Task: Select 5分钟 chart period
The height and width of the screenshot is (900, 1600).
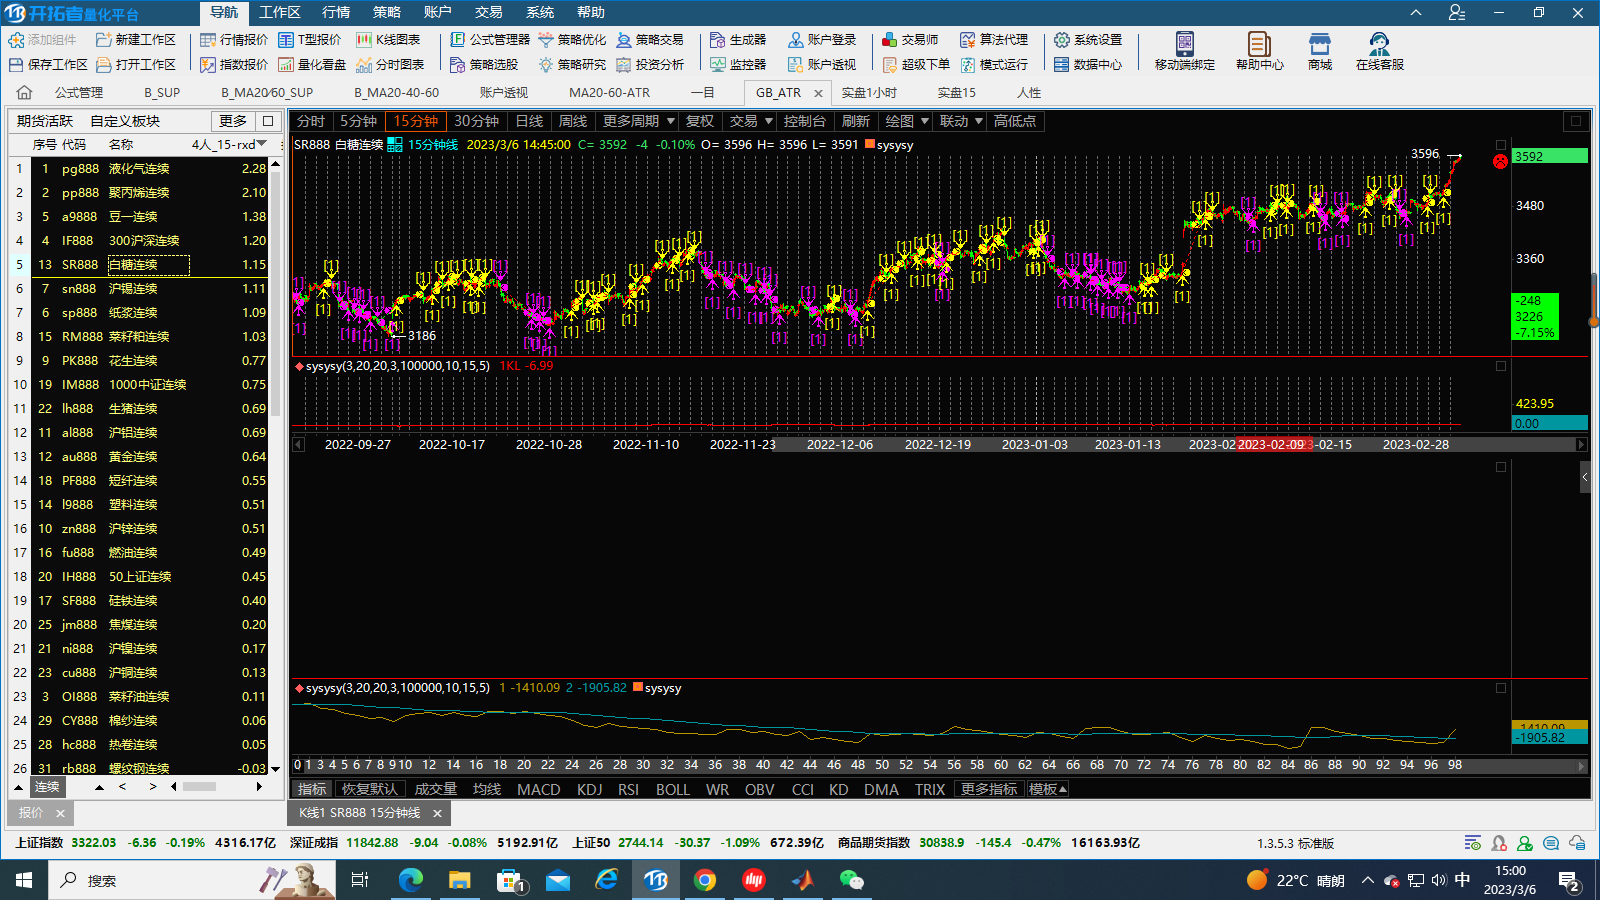Action: 358,121
